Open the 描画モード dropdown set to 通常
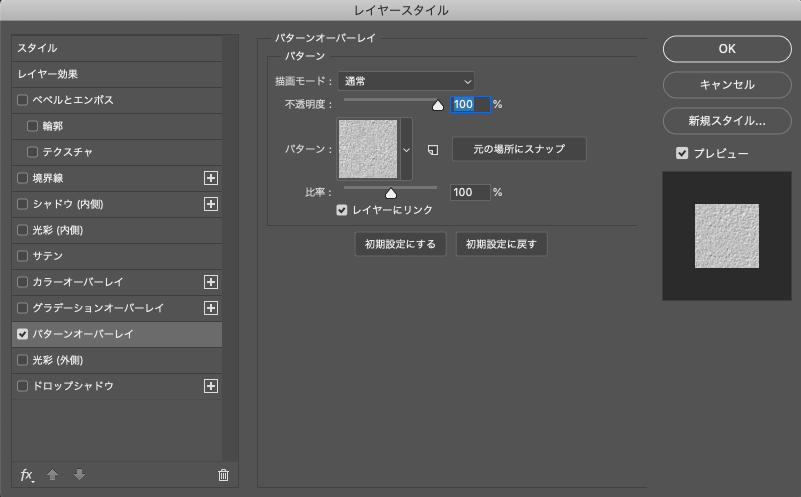This screenshot has height=497, width=801. (x=406, y=81)
